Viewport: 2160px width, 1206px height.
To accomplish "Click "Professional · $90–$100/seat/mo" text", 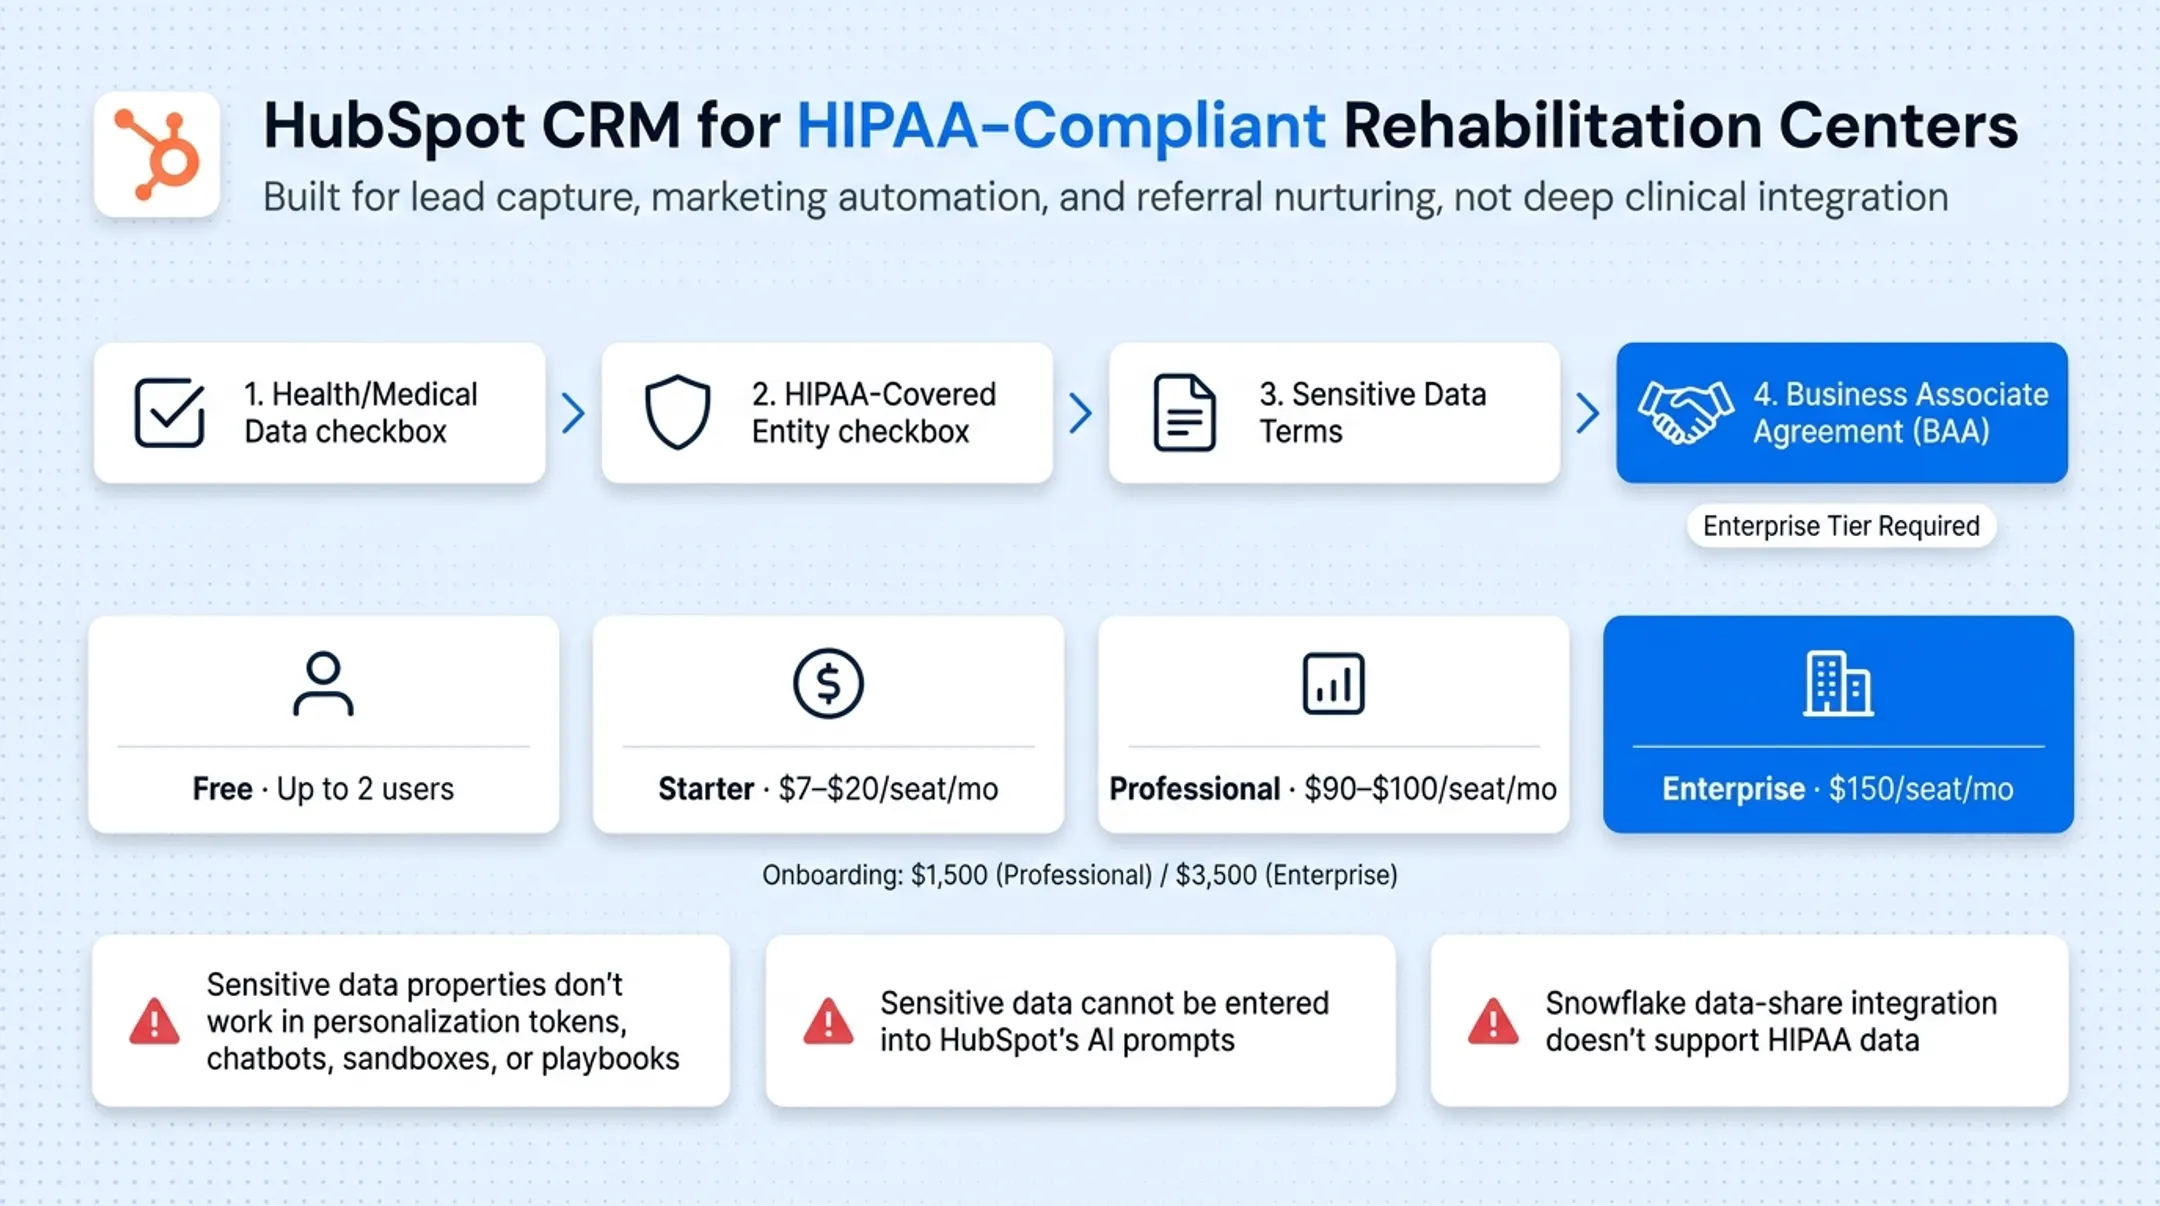I will click(x=1333, y=789).
